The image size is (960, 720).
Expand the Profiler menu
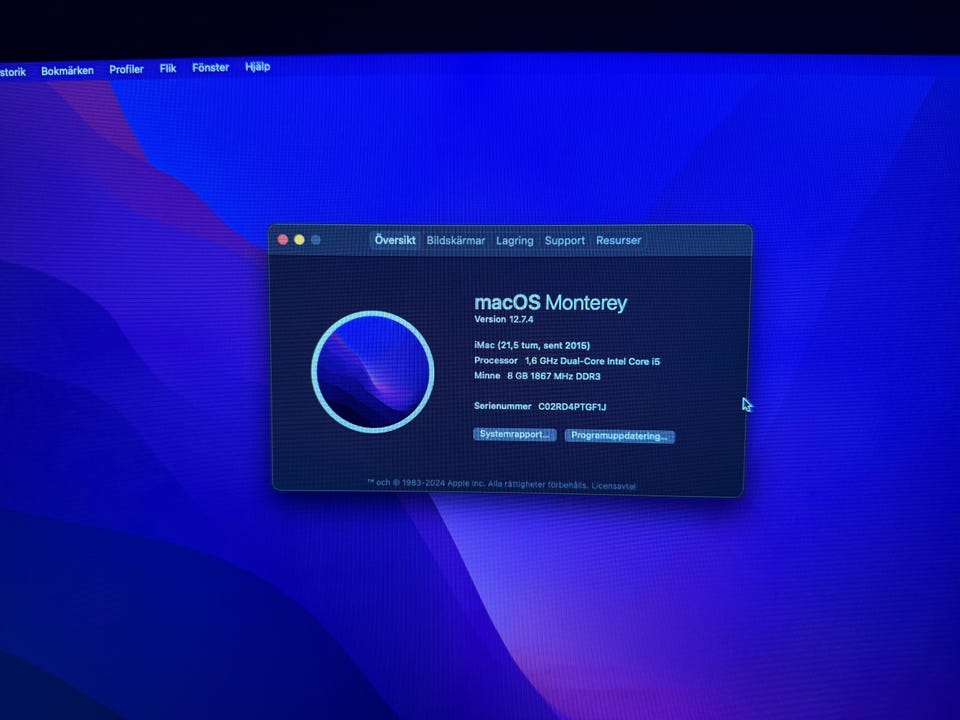tap(126, 70)
